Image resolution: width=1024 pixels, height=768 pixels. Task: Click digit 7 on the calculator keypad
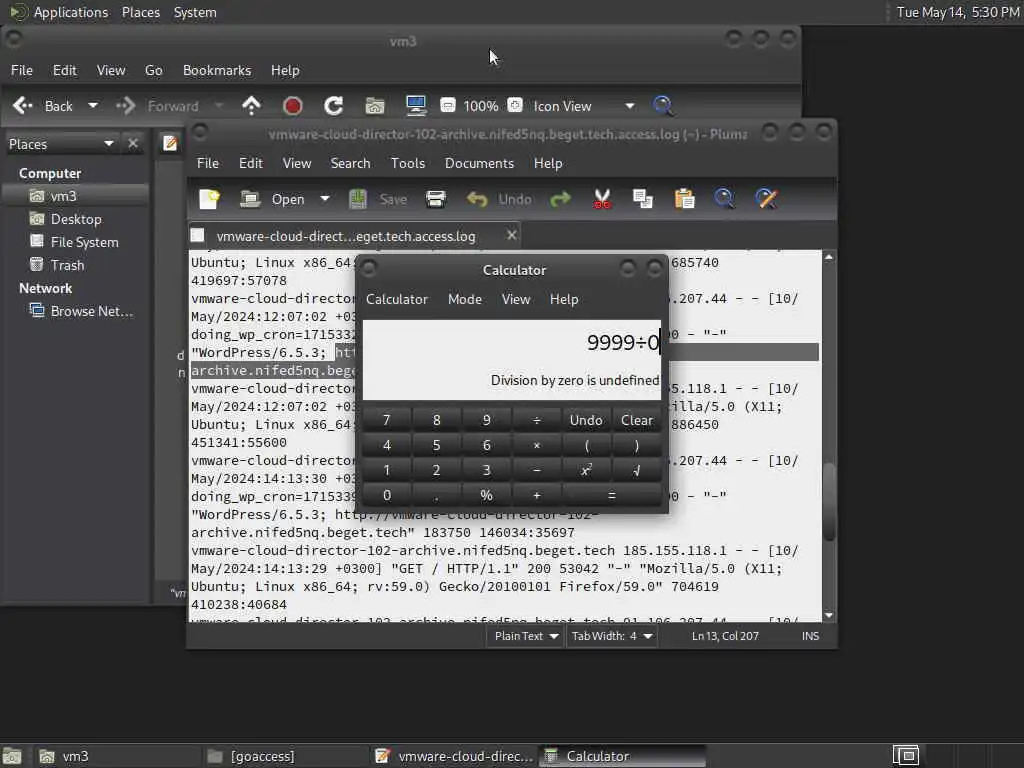pyautogui.click(x=387, y=420)
